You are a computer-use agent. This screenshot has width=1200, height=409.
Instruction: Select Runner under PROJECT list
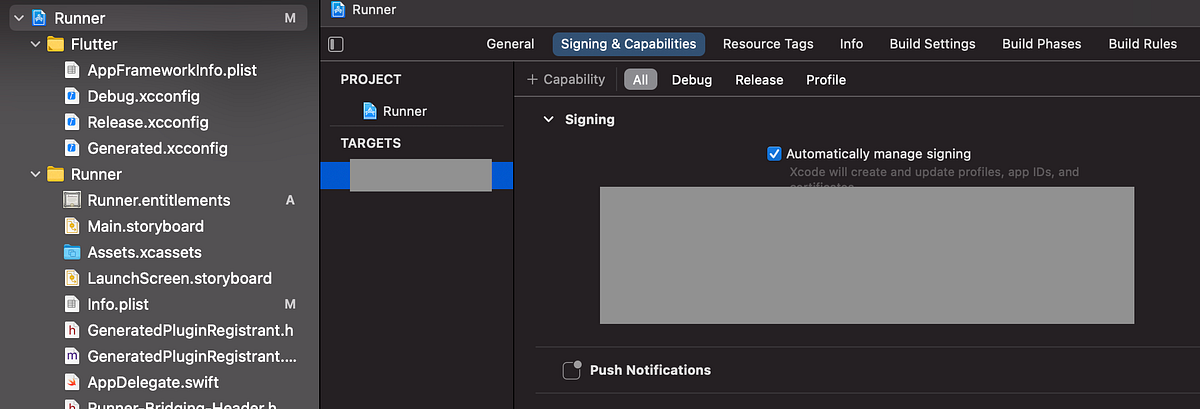[404, 111]
